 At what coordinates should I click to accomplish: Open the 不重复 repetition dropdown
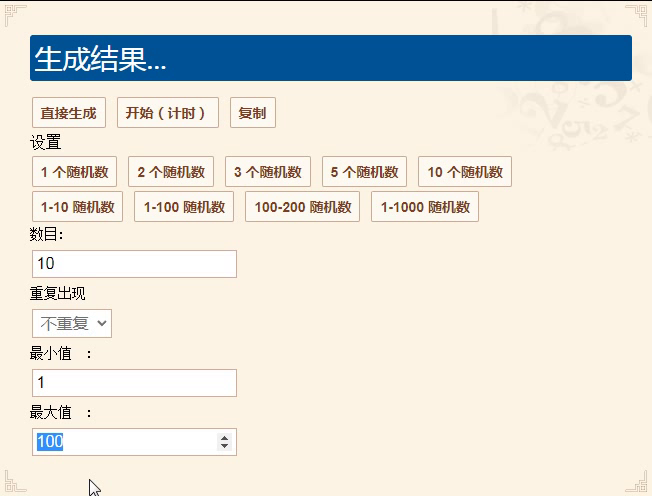pyautogui.click(x=72, y=323)
